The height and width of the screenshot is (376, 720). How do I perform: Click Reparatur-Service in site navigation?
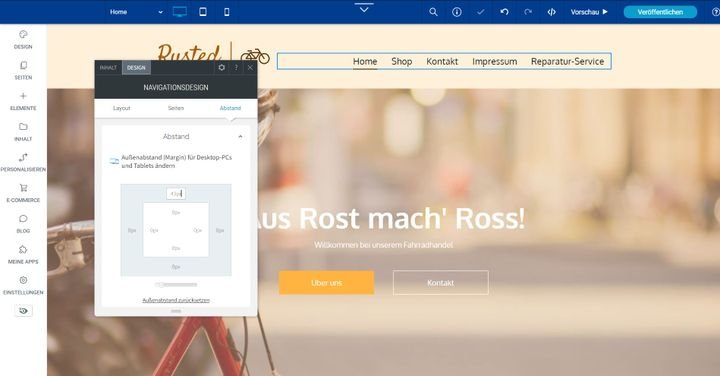pos(568,61)
